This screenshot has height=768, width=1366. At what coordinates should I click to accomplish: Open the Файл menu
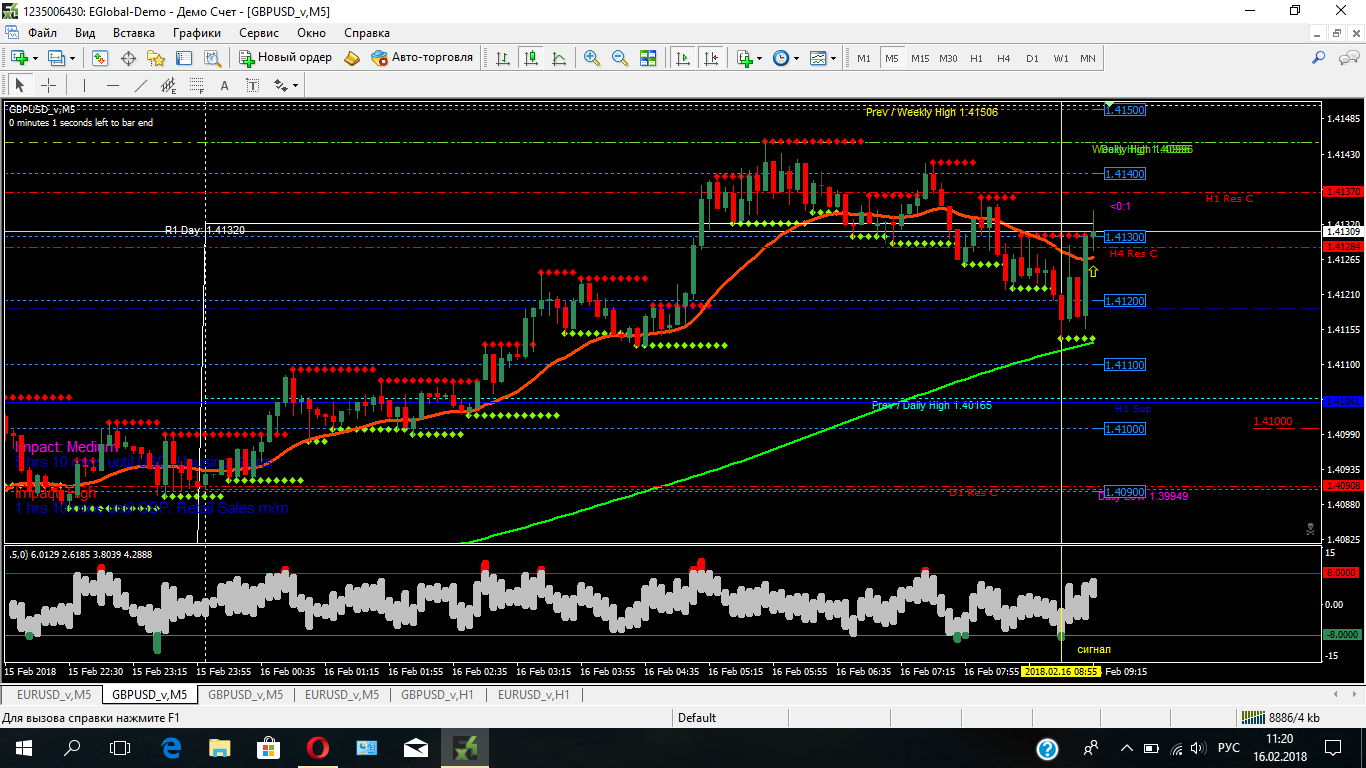tap(42, 33)
